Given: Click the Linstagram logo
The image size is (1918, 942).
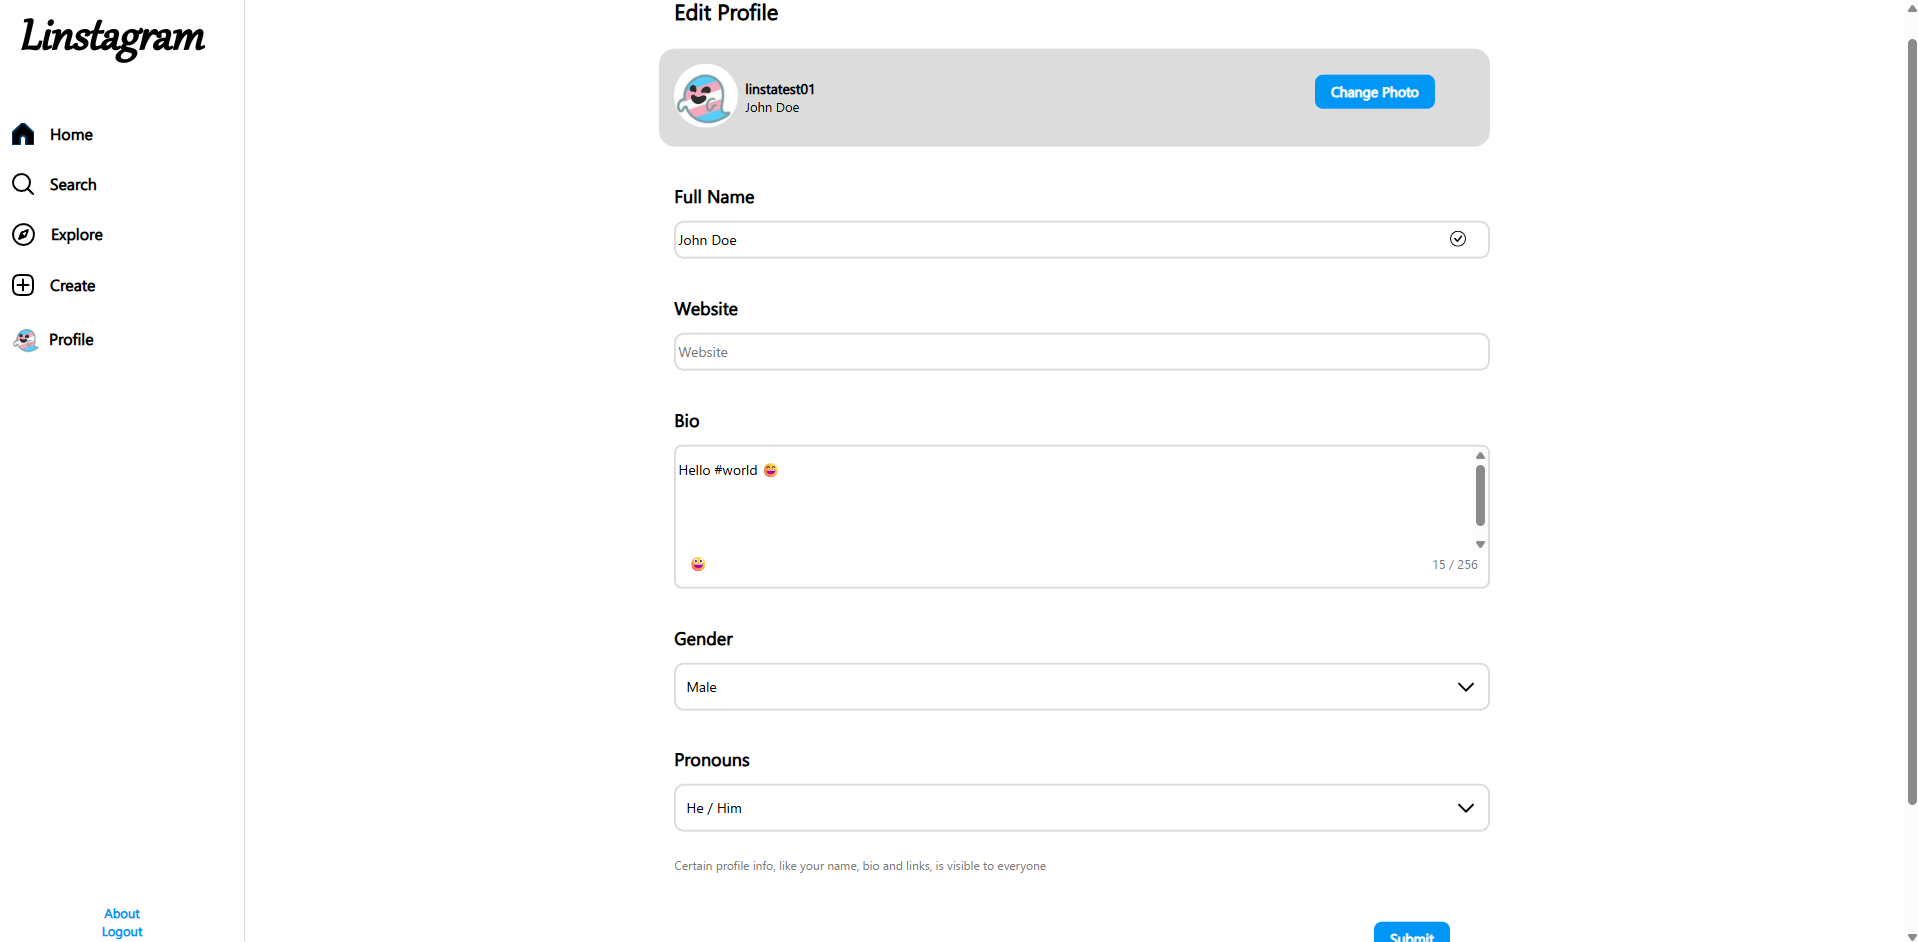Looking at the screenshot, I should click(x=111, y=39).
